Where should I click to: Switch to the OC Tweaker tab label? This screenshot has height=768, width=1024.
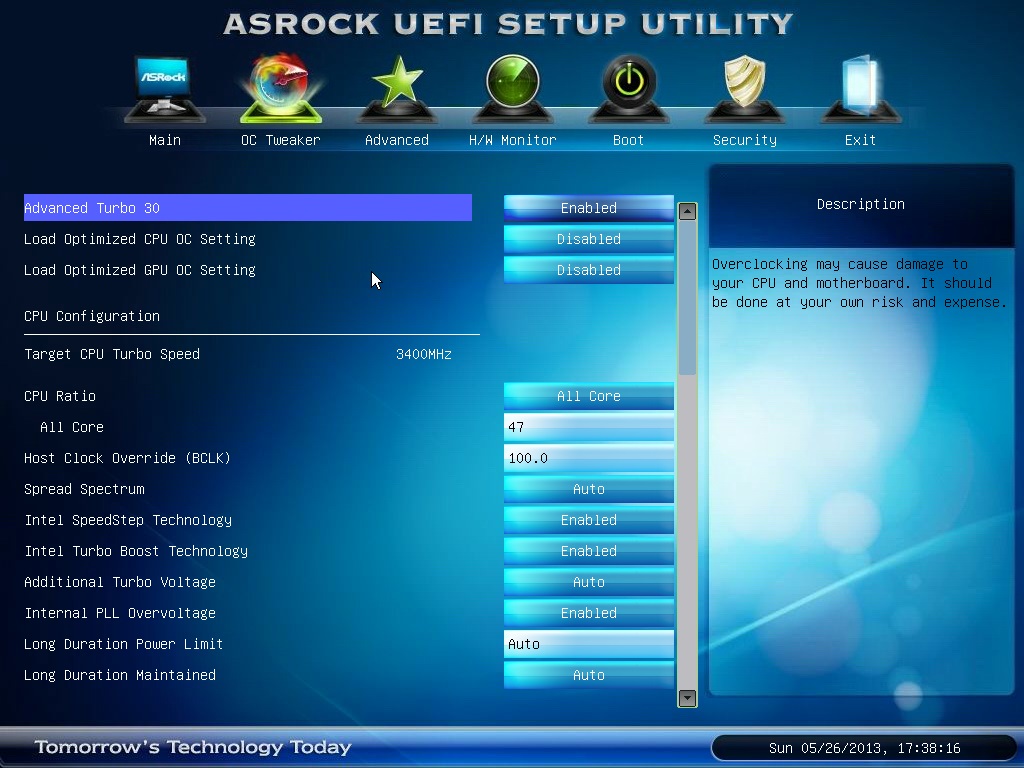[x=281, y=140]
